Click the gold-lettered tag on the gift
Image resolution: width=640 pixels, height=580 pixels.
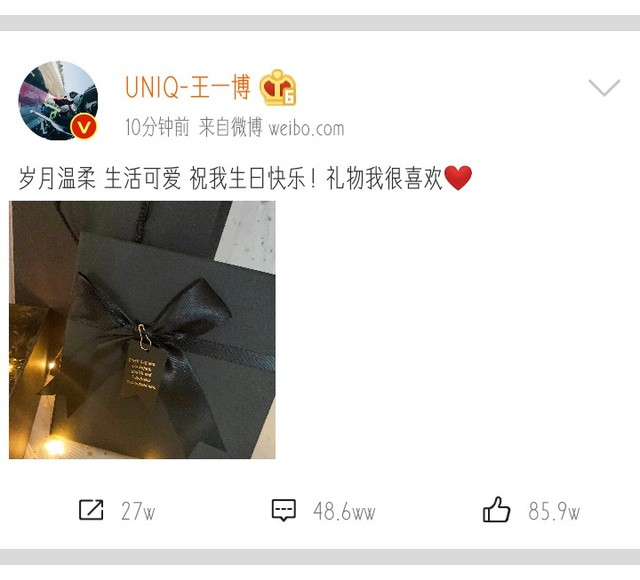[141, 370]
